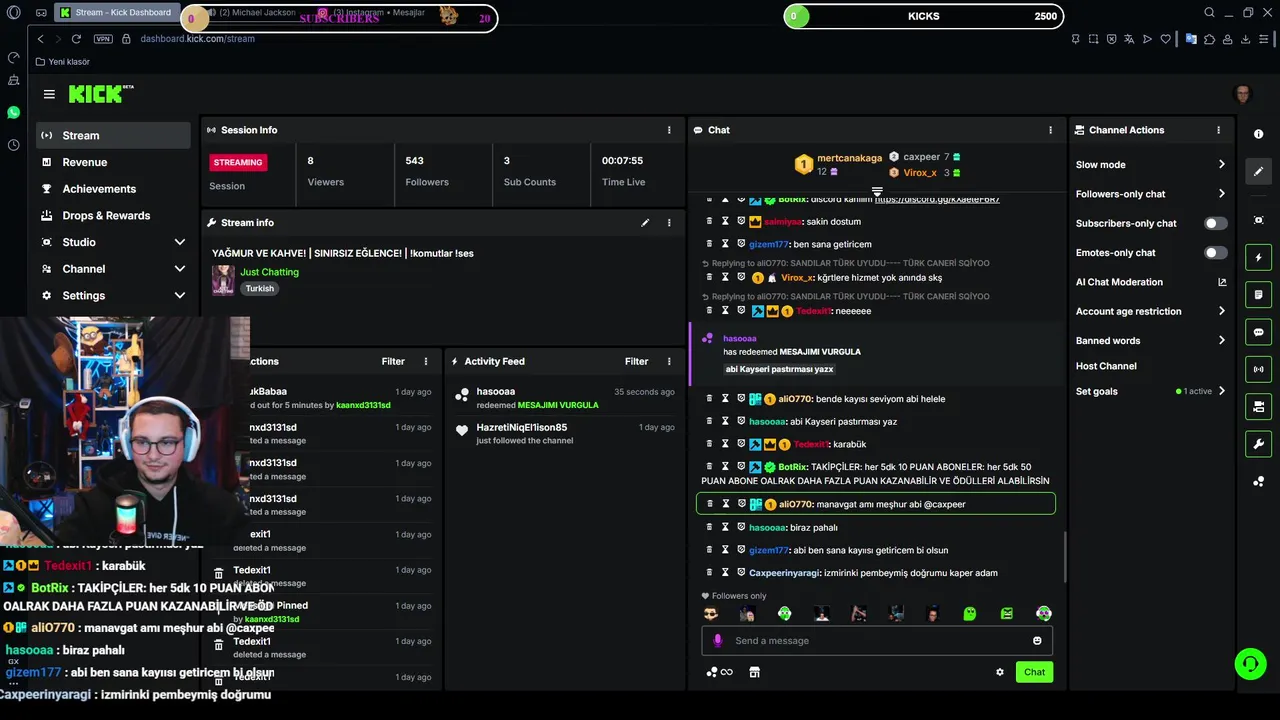Screen dimensions: 1280x720
Task: Open the document icon in right sidebar
Action: click(x=1258, y=295)
